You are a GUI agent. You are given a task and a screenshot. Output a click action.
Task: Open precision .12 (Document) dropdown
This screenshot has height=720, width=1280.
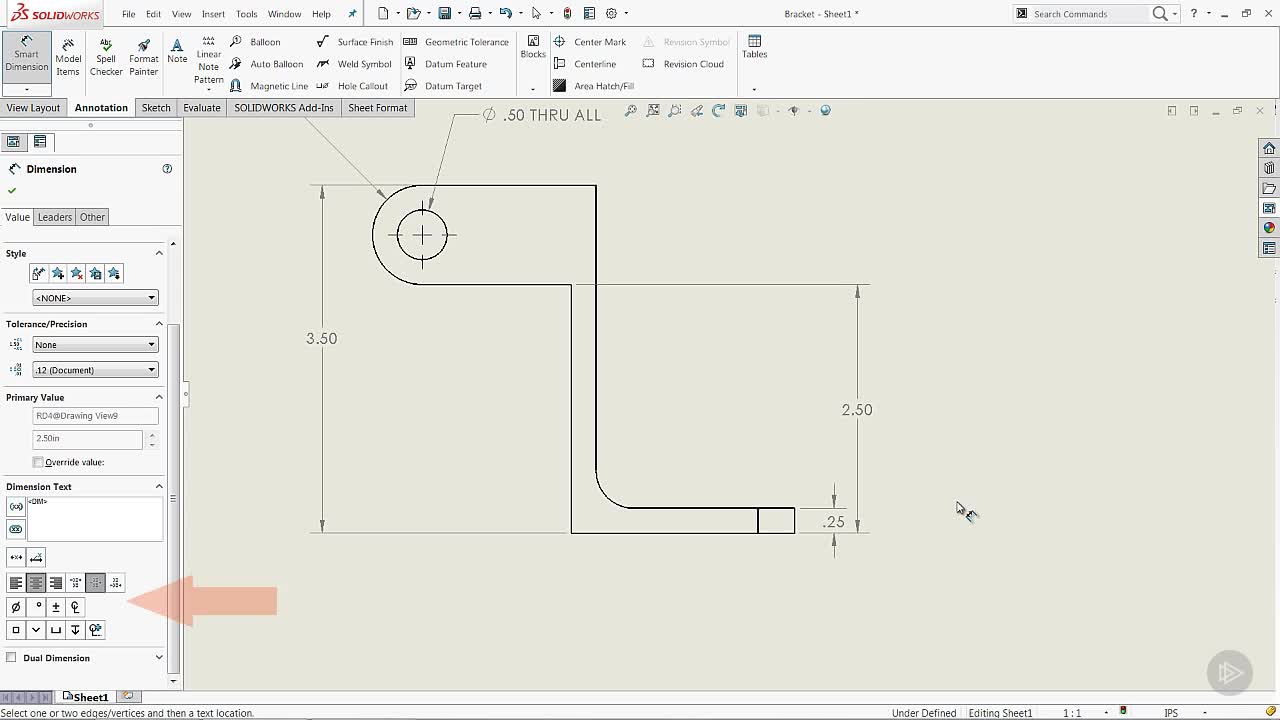(95, 370)
